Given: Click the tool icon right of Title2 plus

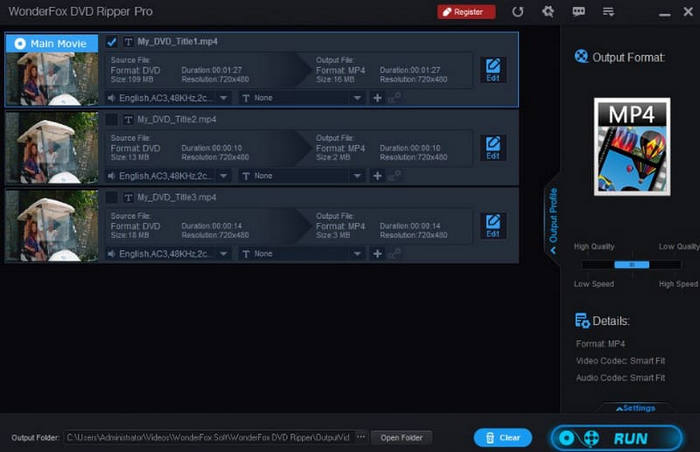Looking at the screenshot, I should click(x=394, y=175).
